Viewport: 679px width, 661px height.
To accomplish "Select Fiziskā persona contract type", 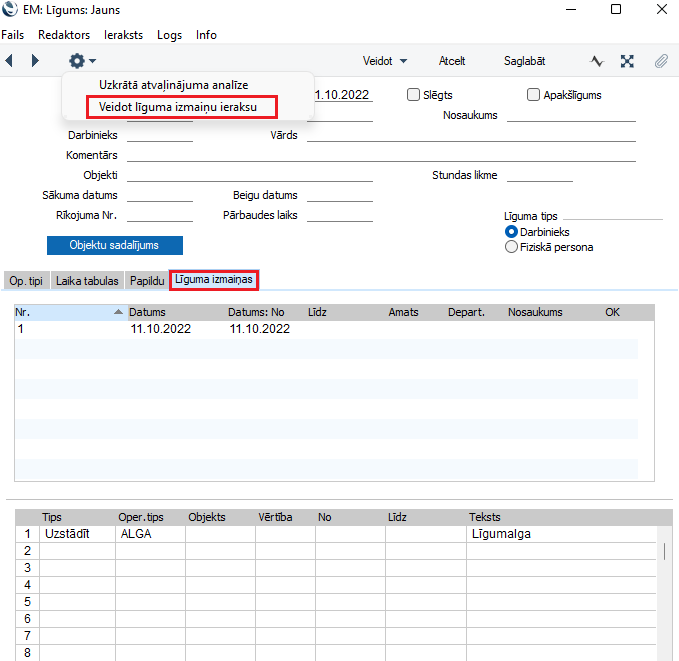I will point(512,246).
